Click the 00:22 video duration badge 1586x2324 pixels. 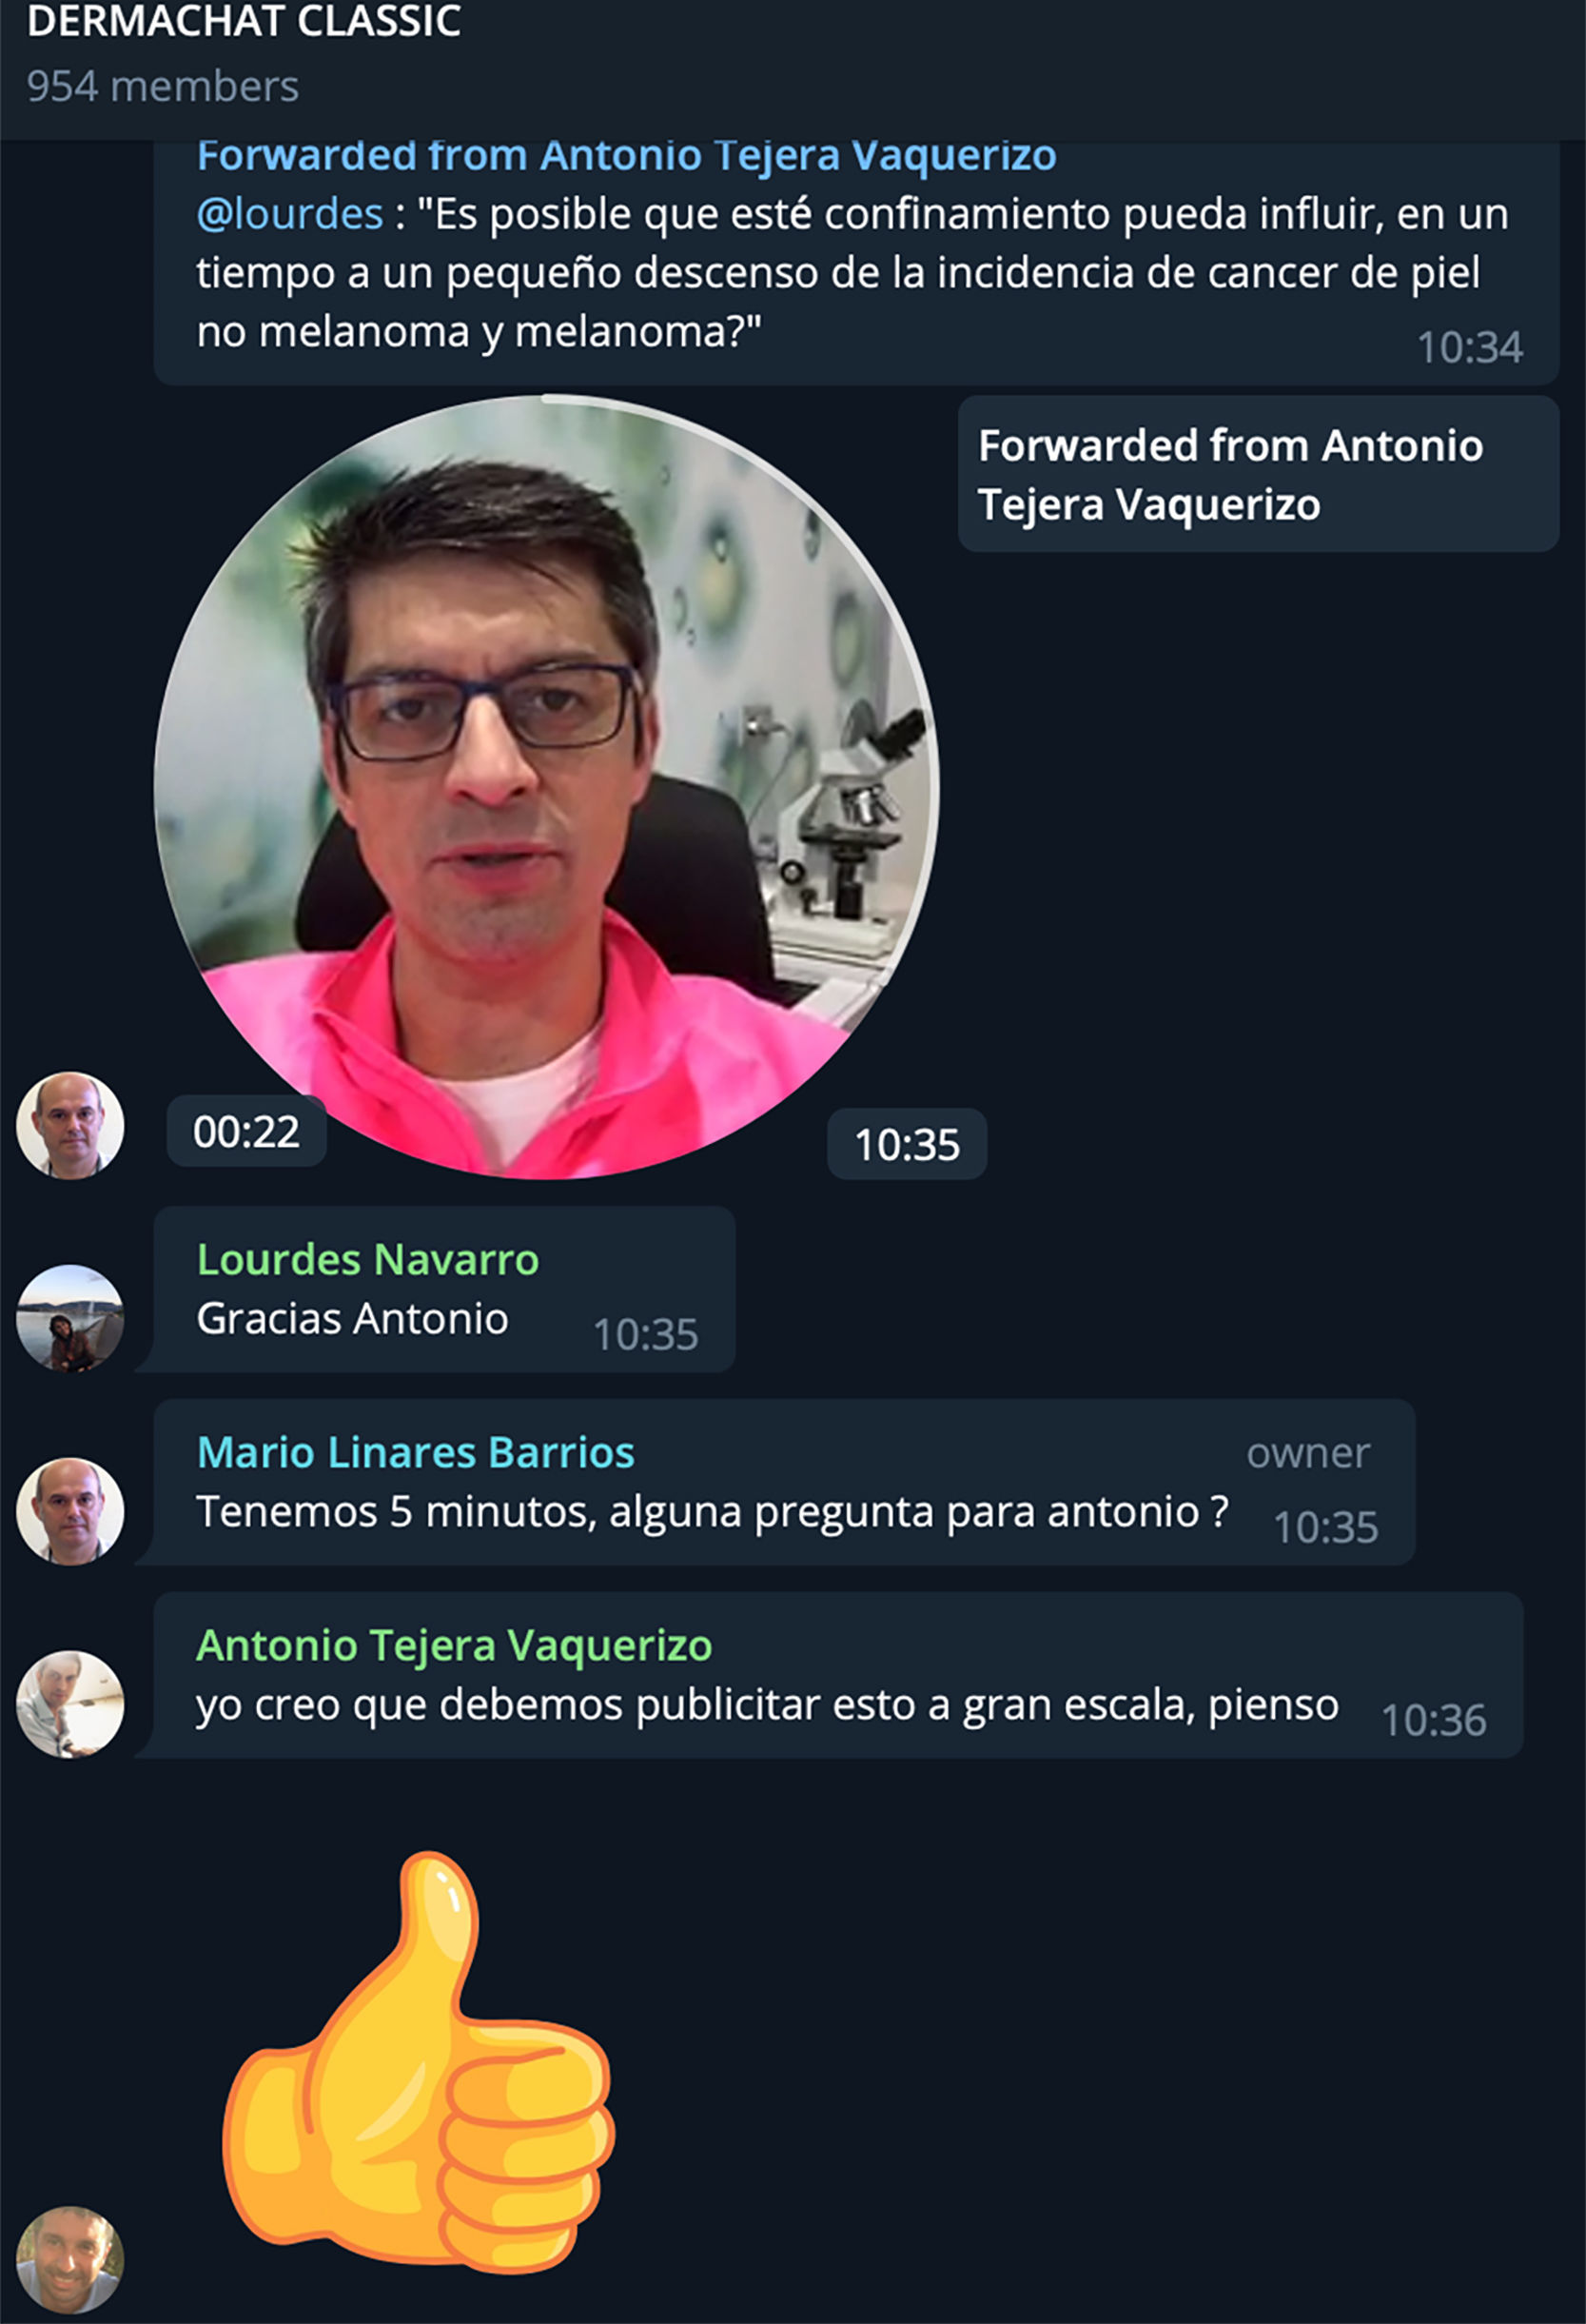coord(246,1132)
